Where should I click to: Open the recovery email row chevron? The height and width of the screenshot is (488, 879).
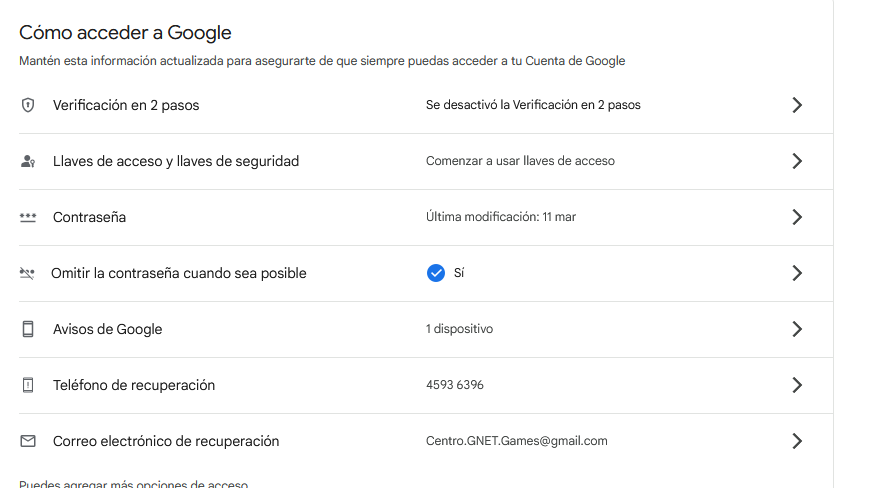click(797, 441)
